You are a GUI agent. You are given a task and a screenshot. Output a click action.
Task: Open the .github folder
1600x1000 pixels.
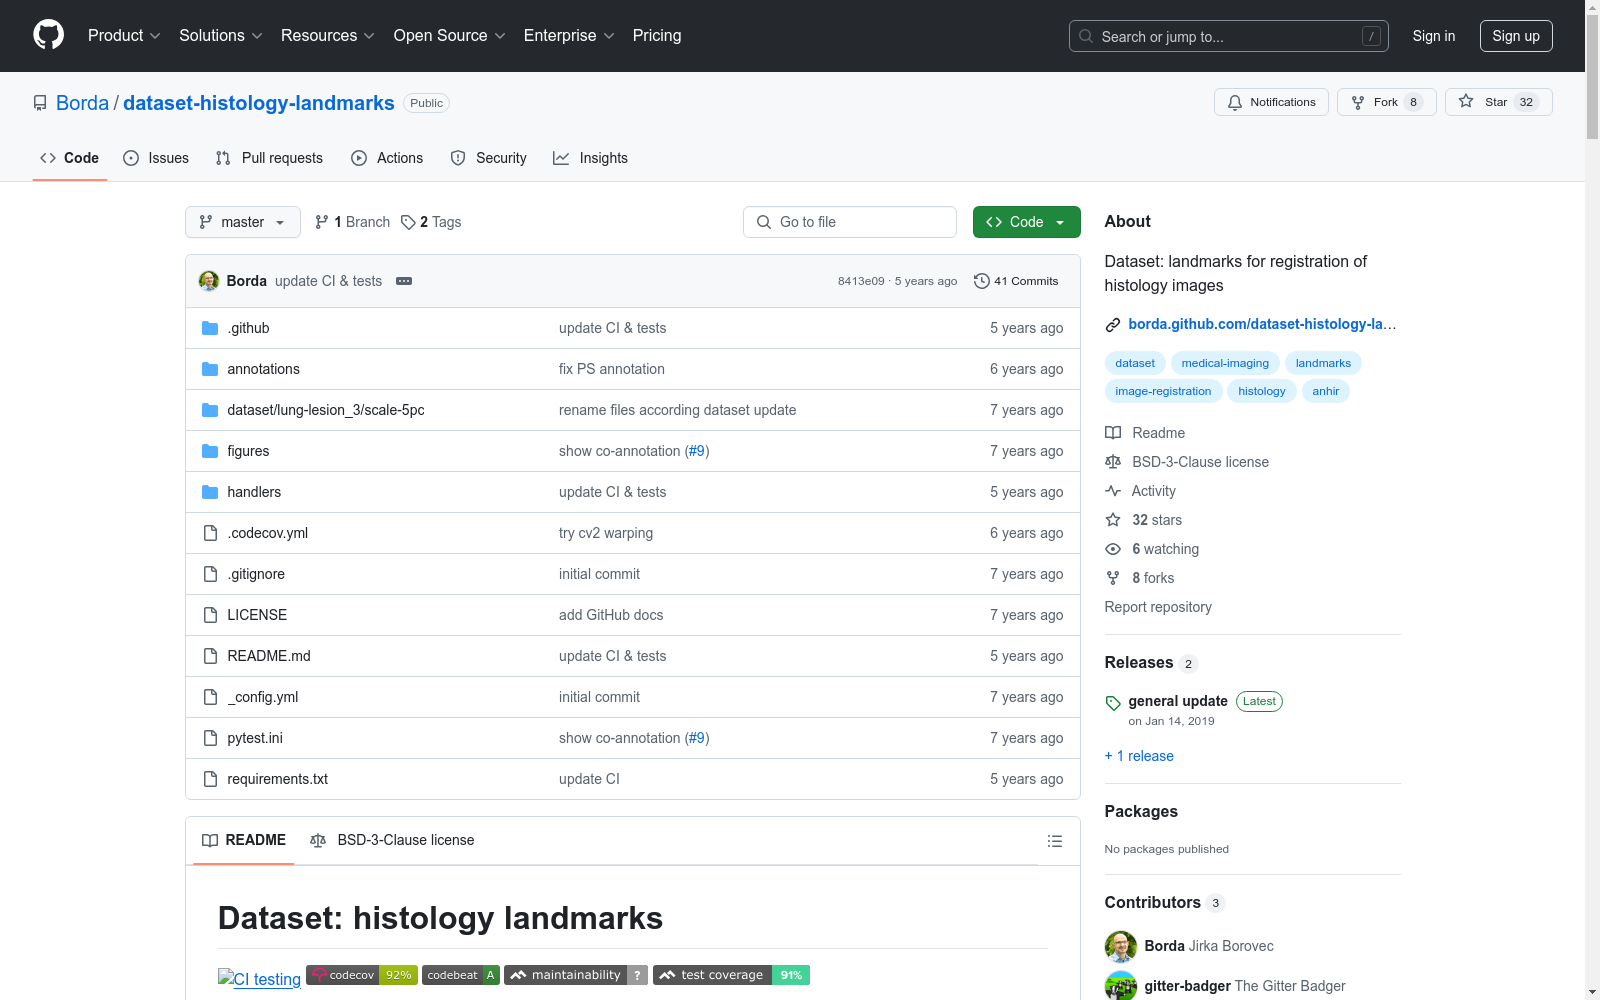pyautogui.click(x=248, y=328)
